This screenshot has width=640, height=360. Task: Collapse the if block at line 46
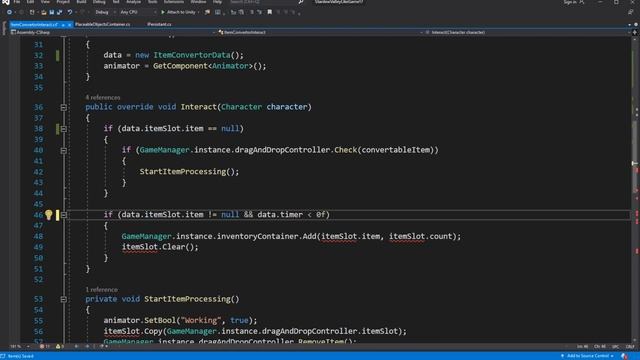pyautogui.click(x=64, y=215)
